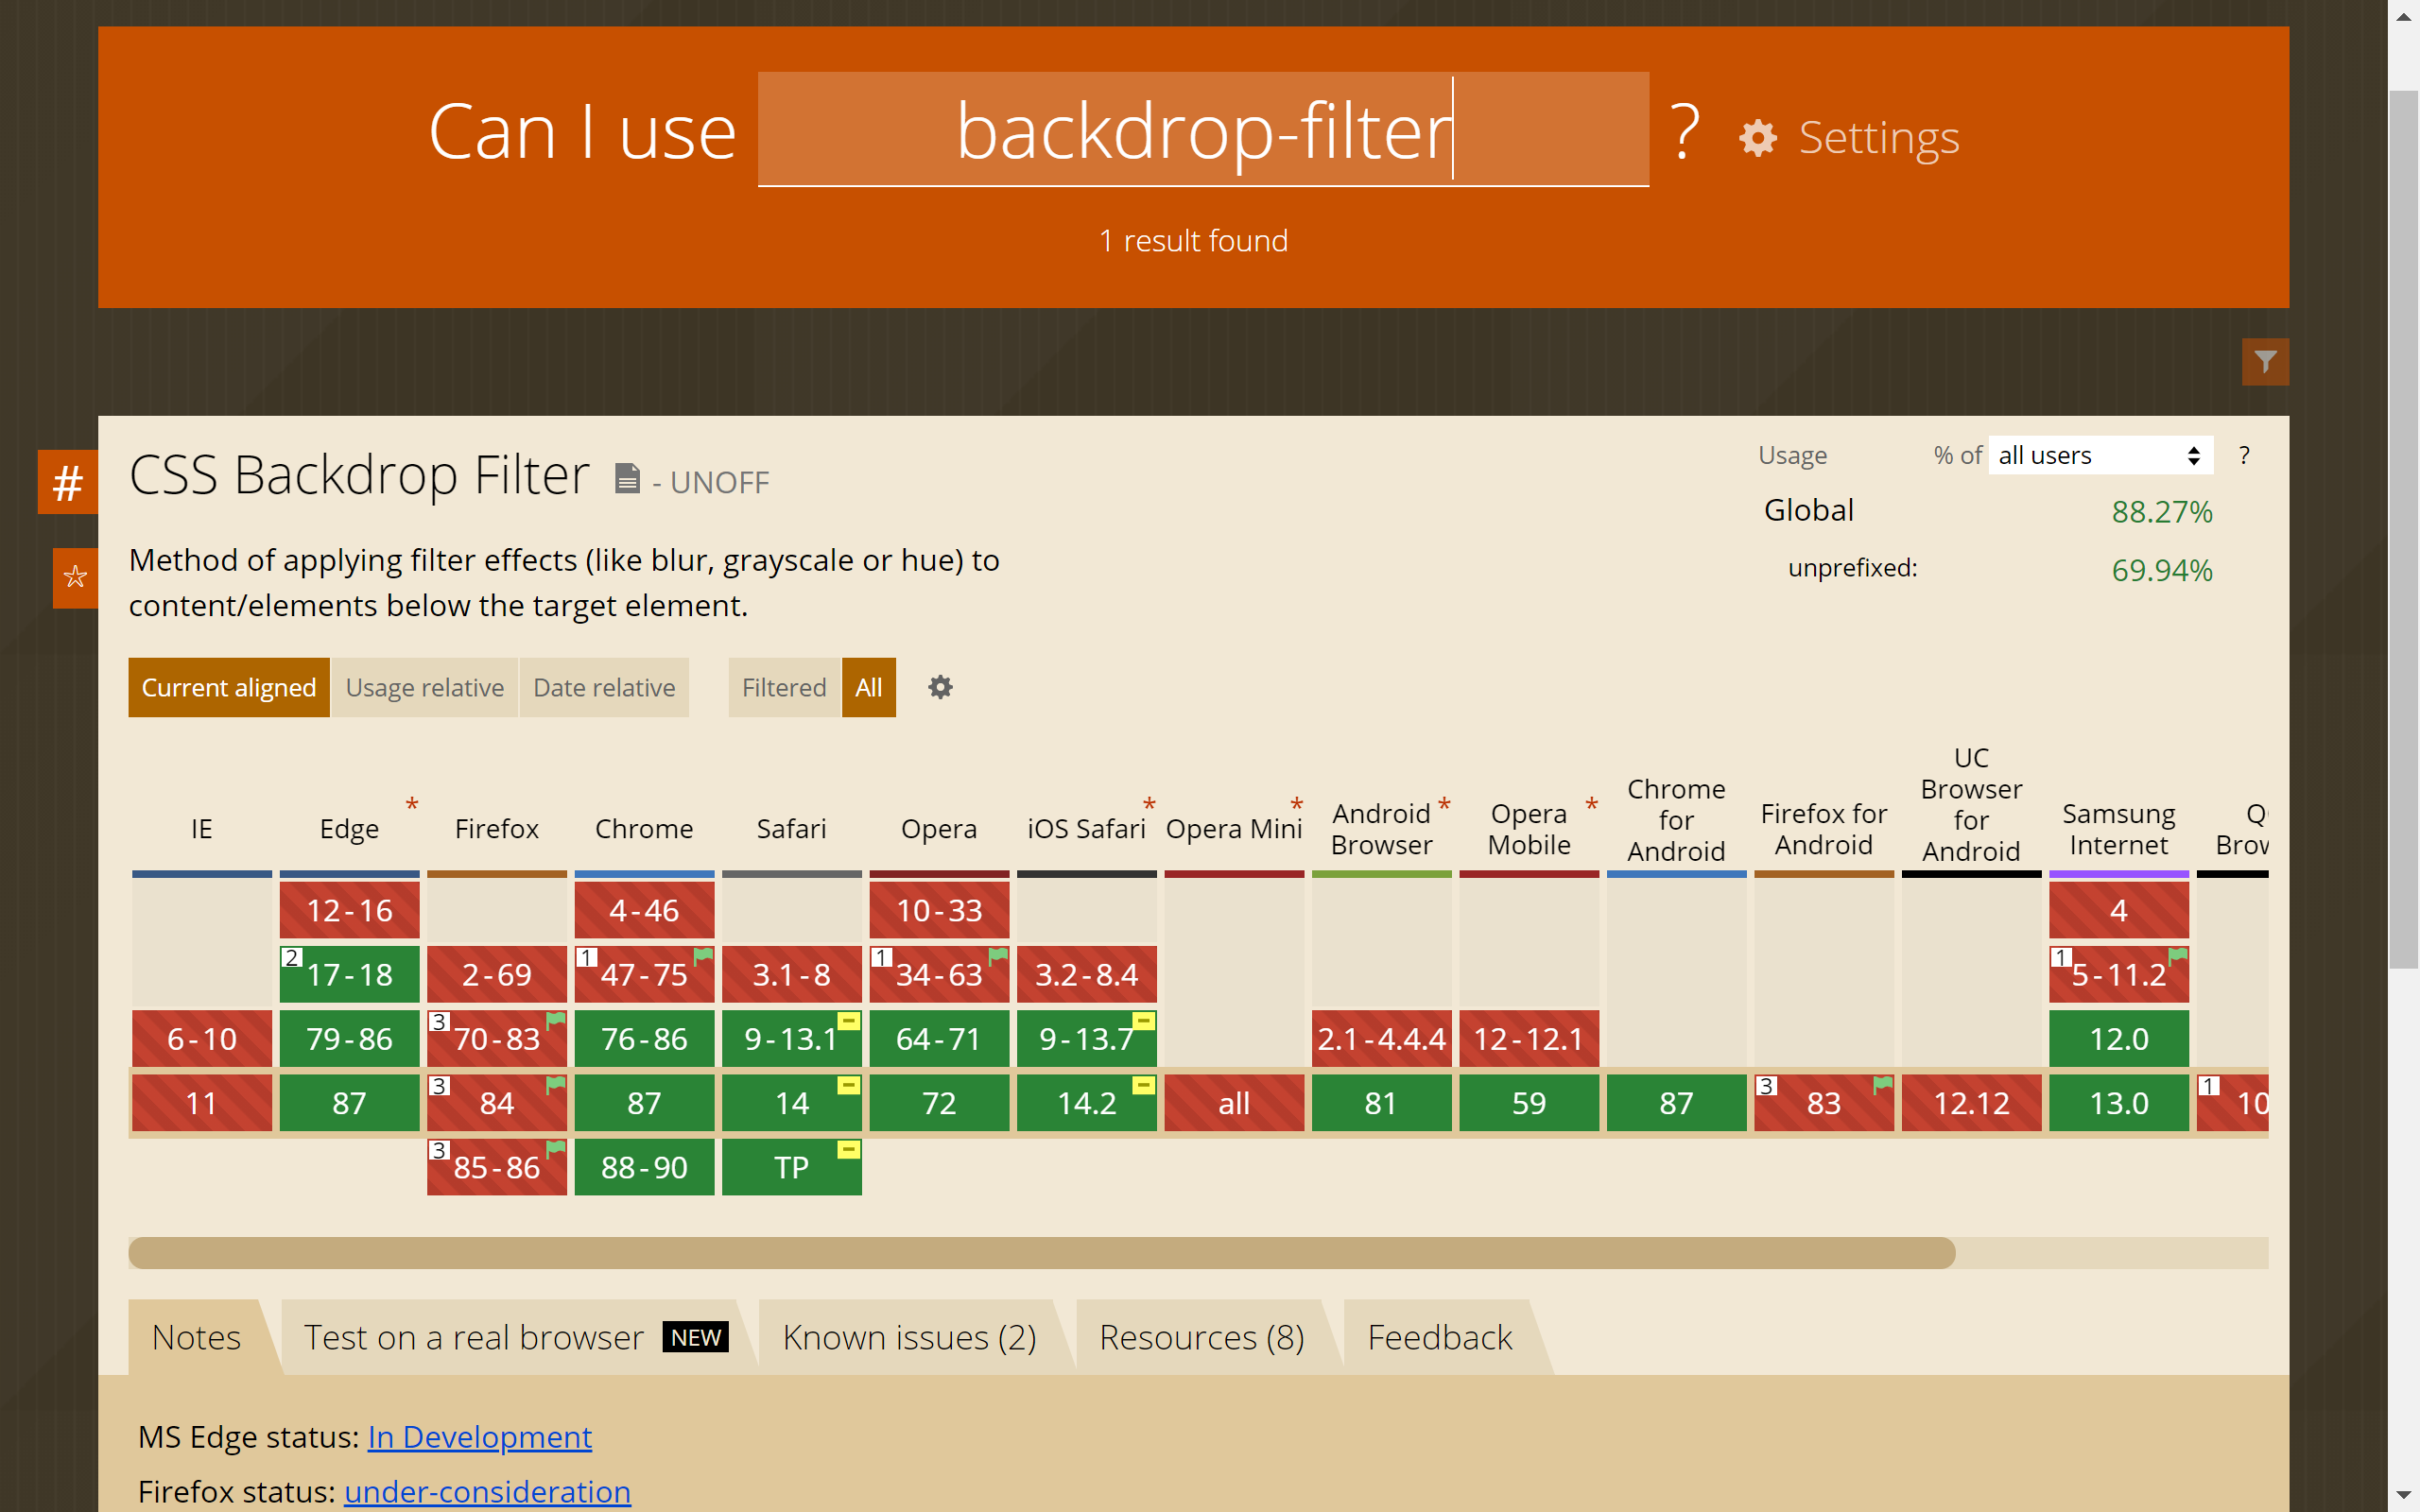This screenshot has height=1512, width=2420.
Task: Click the hash permalink icon
Action: point(68,482)
